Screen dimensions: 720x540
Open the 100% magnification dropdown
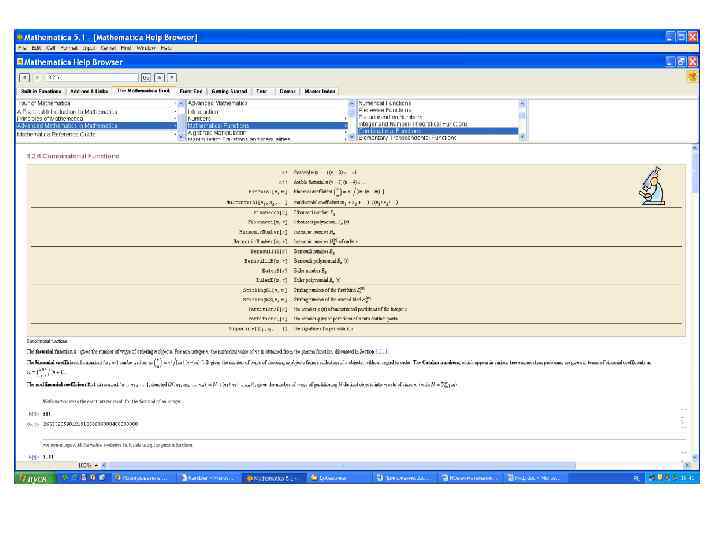88,465
